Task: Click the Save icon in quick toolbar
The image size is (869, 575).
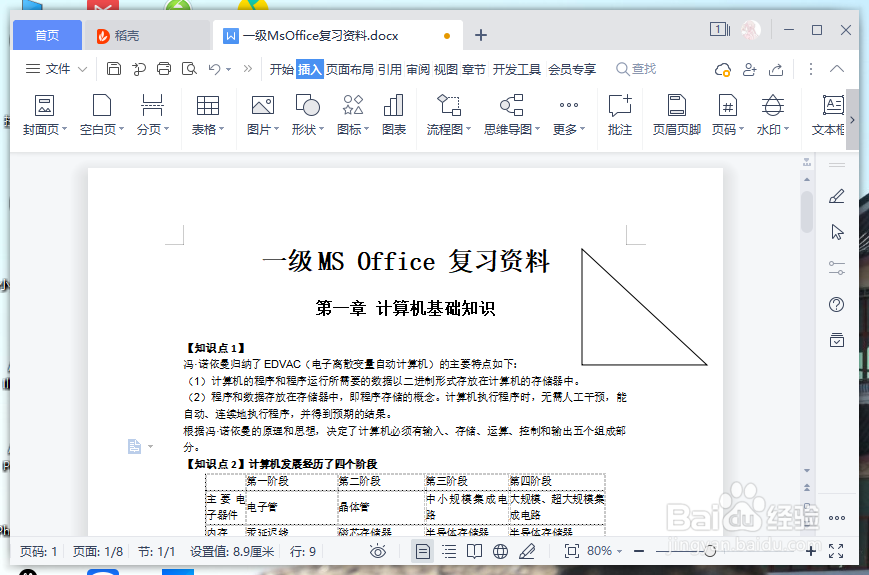Action: tap(114, 69)
